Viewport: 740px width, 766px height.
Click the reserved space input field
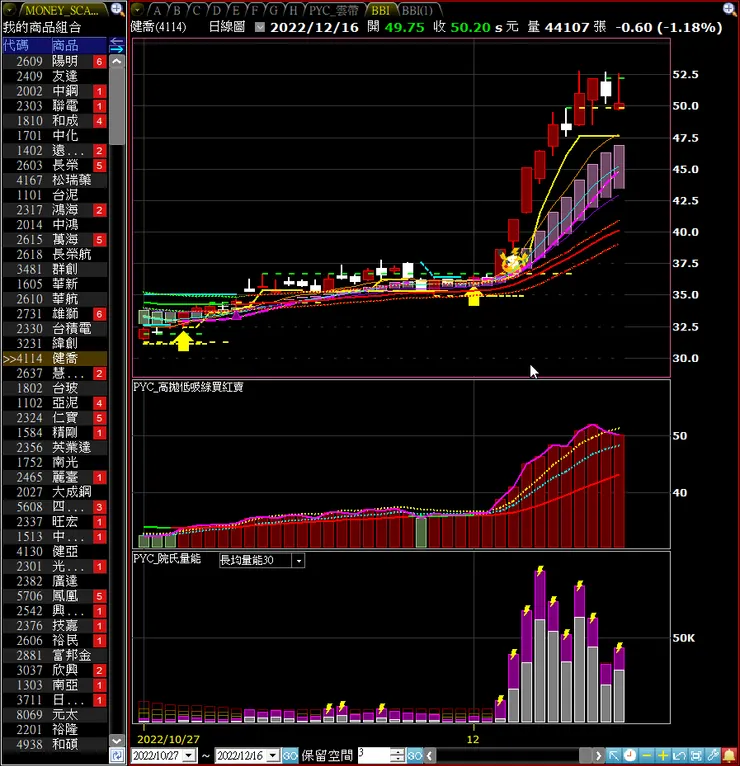click(375, 756)
